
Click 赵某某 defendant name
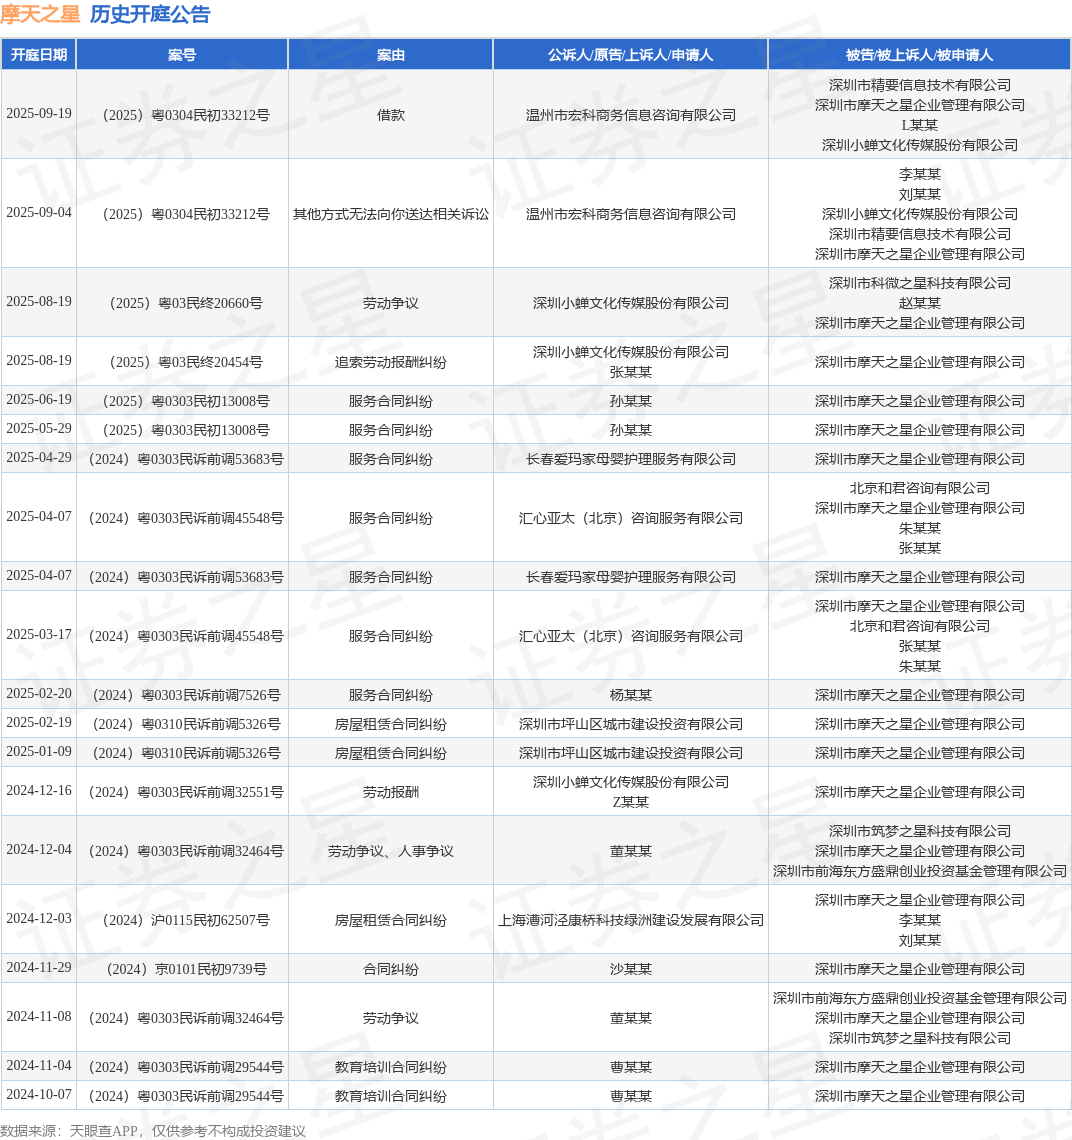click(x=919, y=303)
